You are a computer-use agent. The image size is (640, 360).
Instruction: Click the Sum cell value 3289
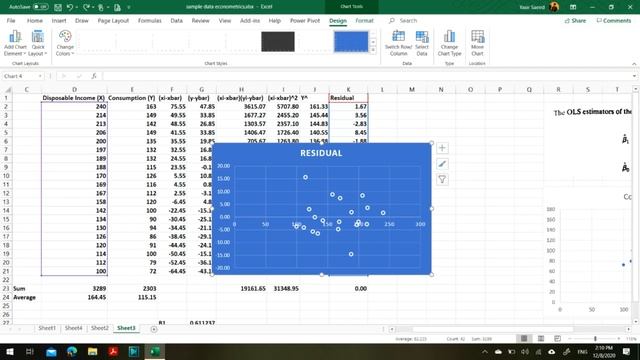(74, 288)
